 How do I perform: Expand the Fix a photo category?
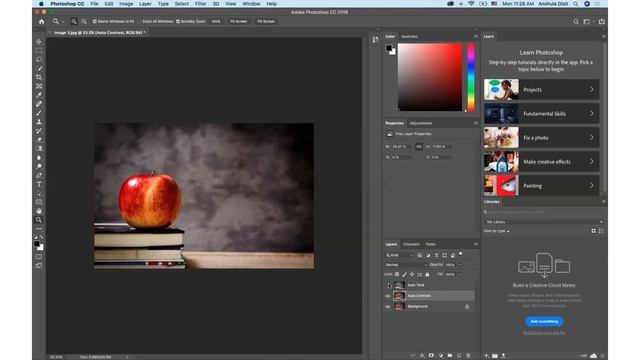541,138
